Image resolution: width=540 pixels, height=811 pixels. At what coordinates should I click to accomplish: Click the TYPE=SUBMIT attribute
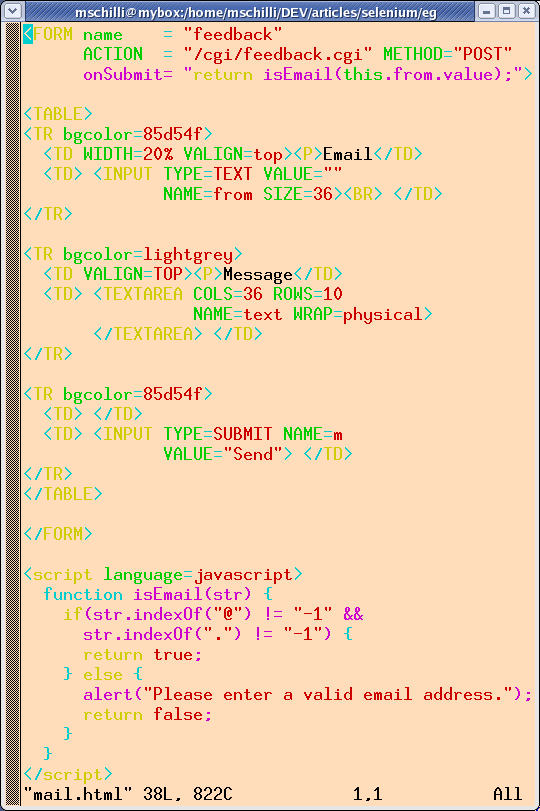[218, 434]
